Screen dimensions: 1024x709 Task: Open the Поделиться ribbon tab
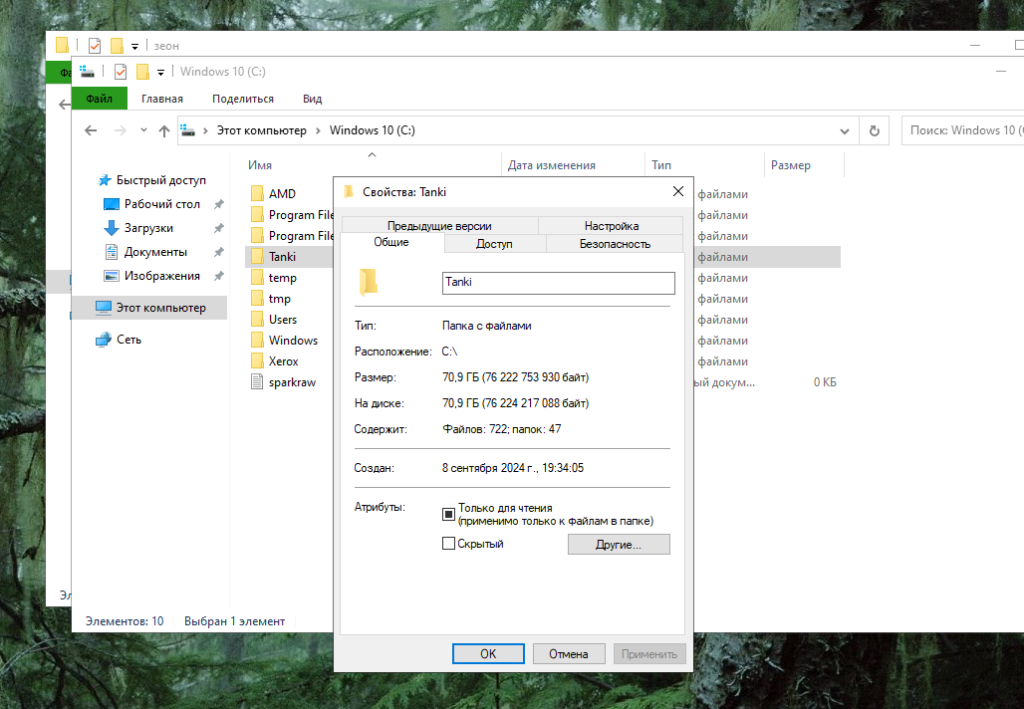click(243, 99)
